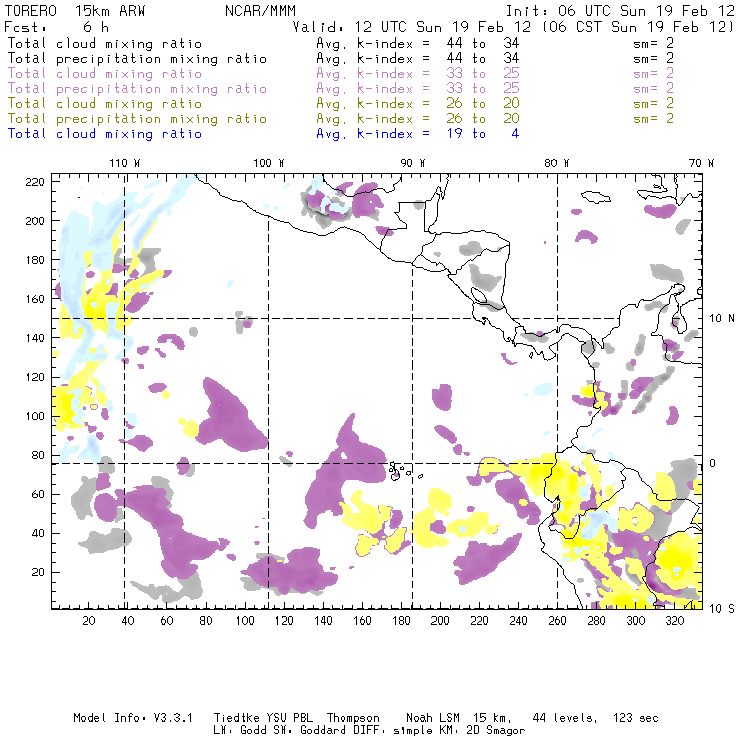Click the y-axis tick label '220'
The image size is (740, 740).
point(34,182)
